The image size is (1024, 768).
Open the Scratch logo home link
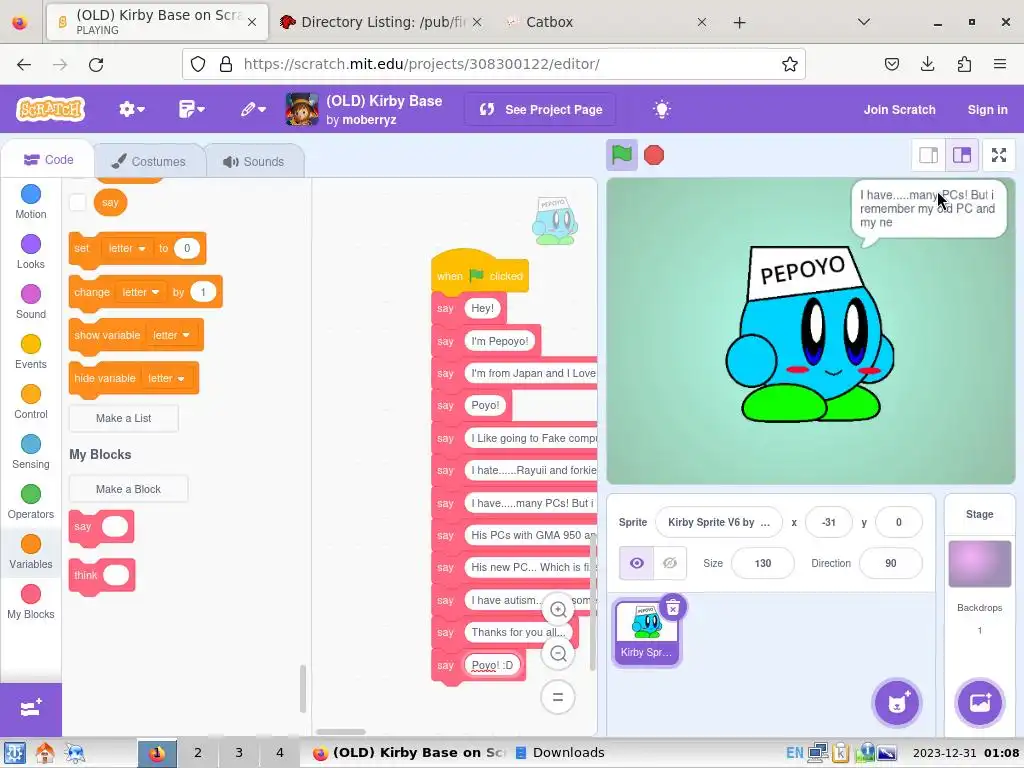(51, 109)
